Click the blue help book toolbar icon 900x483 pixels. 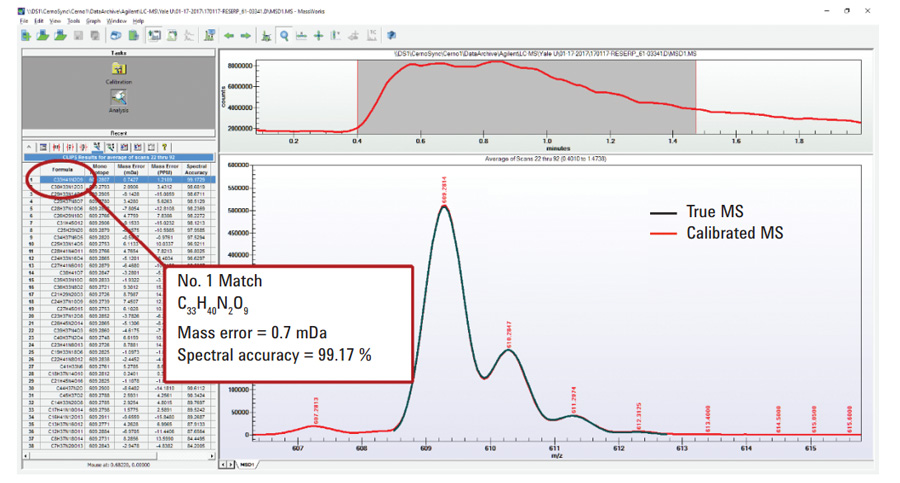click(x=392, y=36)
